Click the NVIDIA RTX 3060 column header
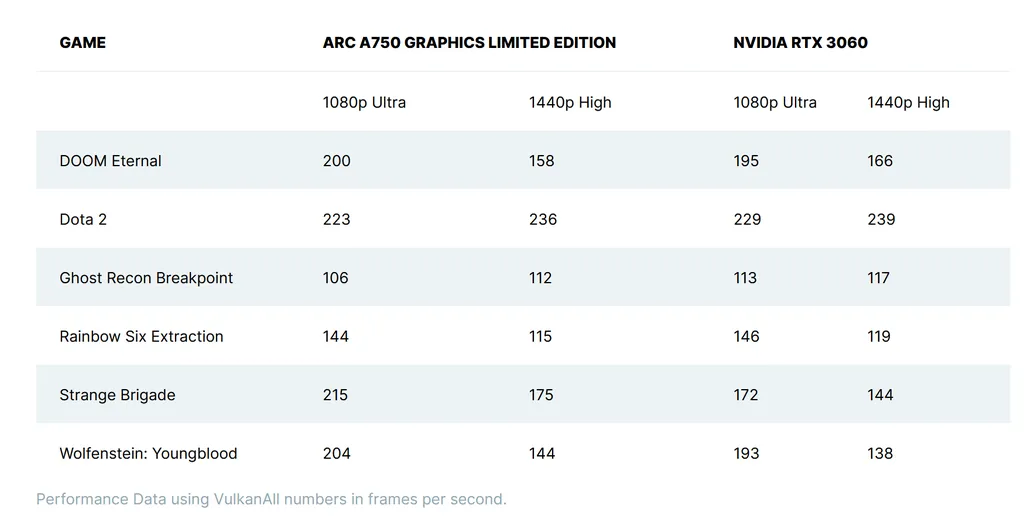Screen dimensions: 1024x519 pos(800,43)
